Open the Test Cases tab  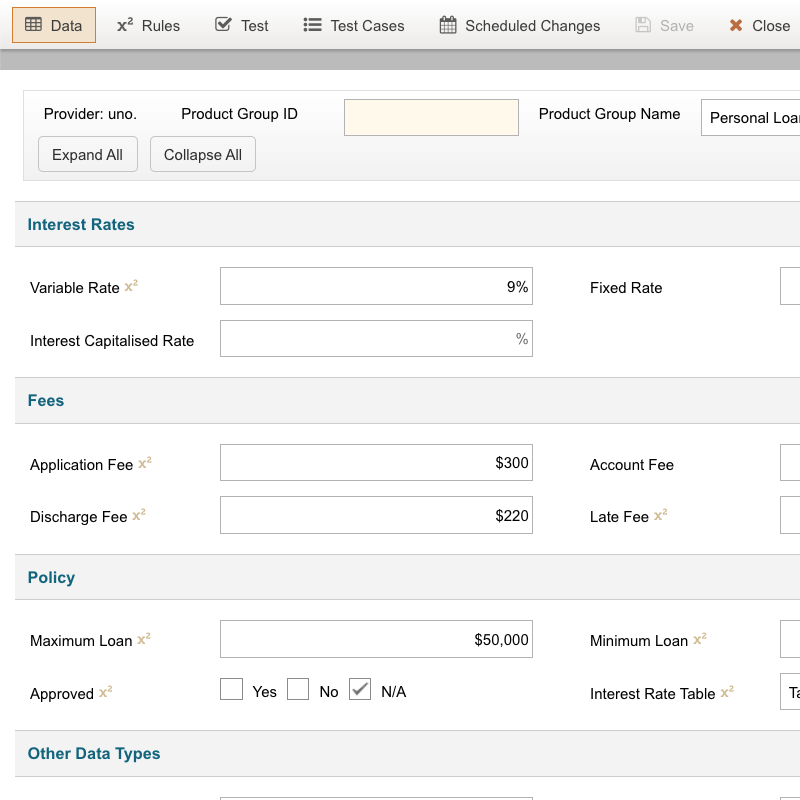click(x=354, y=25)
